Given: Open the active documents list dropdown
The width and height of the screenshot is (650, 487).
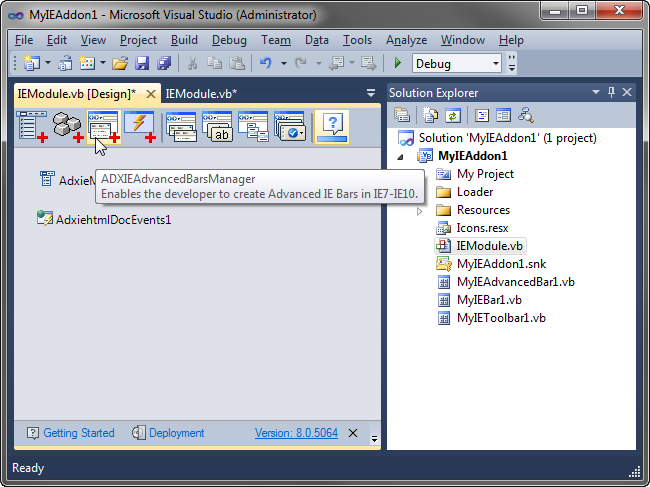Looking at the screenshot, I should (x=371, y=93).
